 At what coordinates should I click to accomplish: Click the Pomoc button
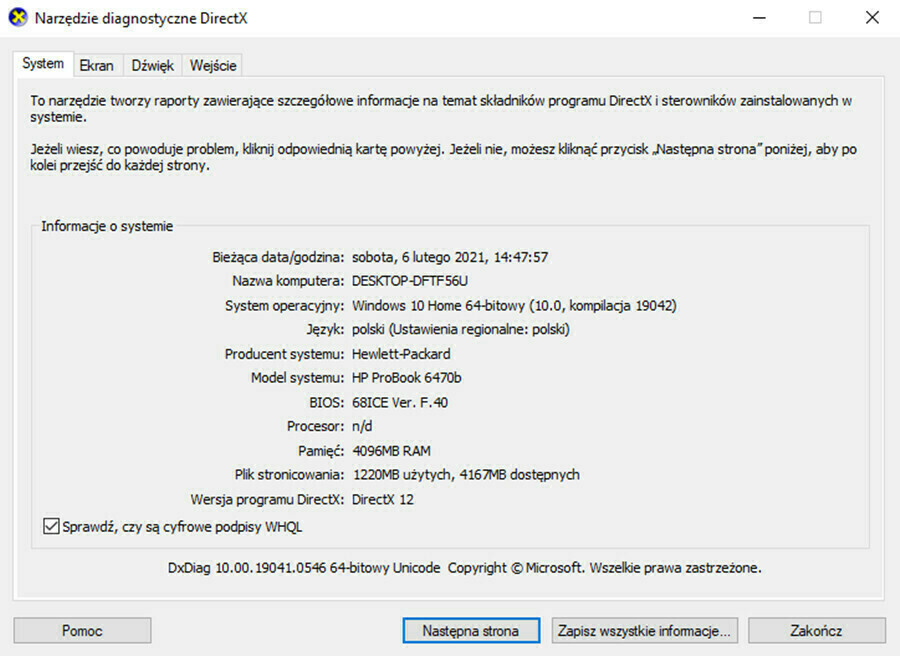click(x=82, y=631)
